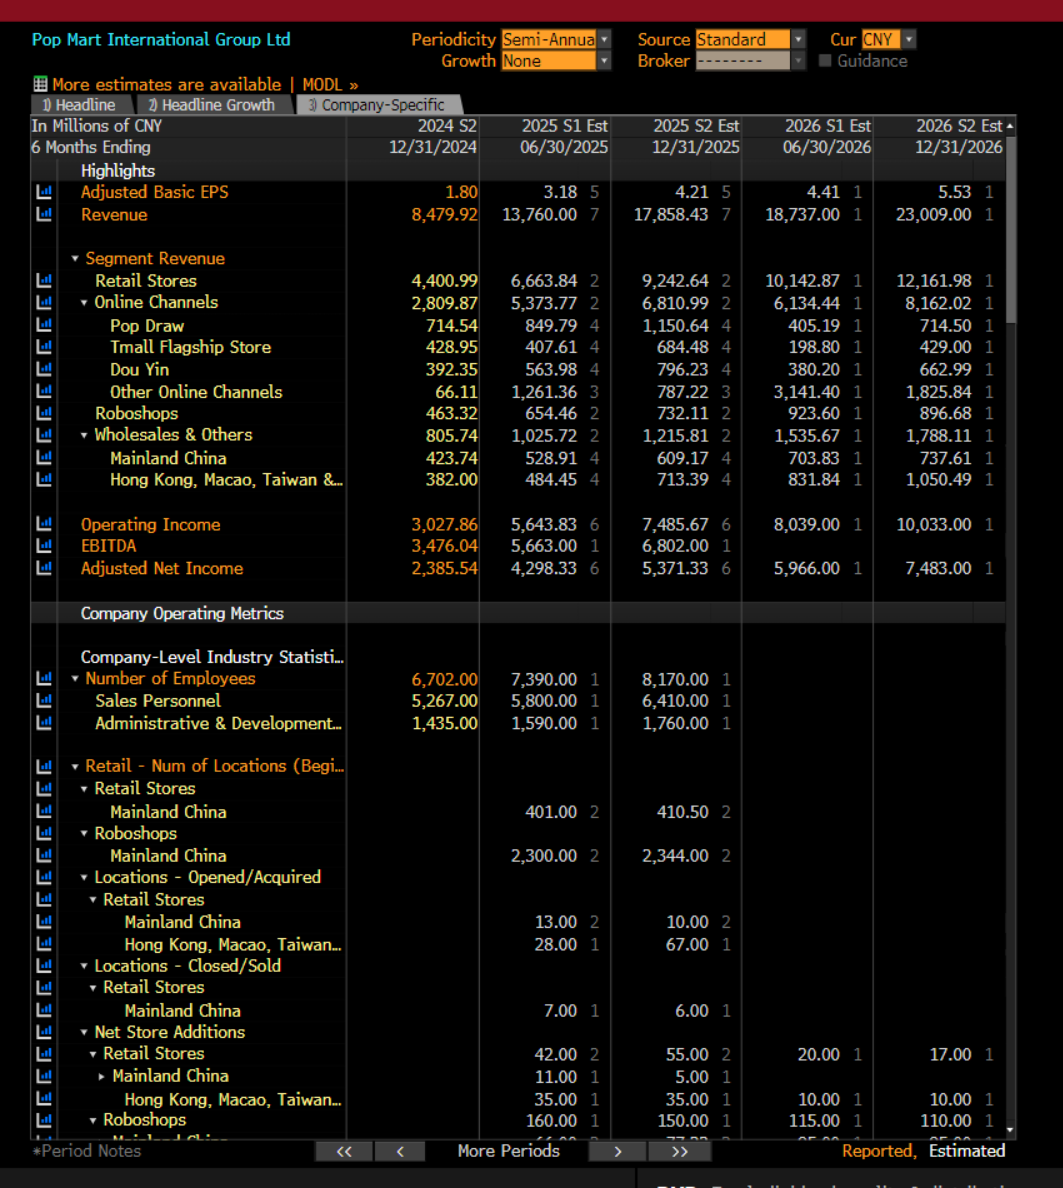Click the Company Operating Metrics header

(x=183, y=613)
